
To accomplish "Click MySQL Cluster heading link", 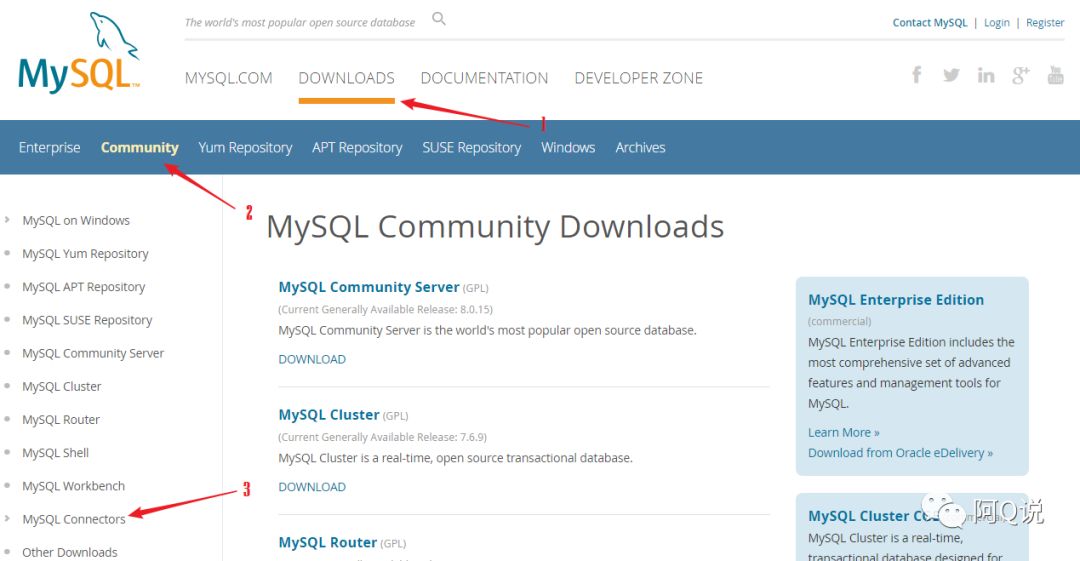I will click(x=329, y=415).
